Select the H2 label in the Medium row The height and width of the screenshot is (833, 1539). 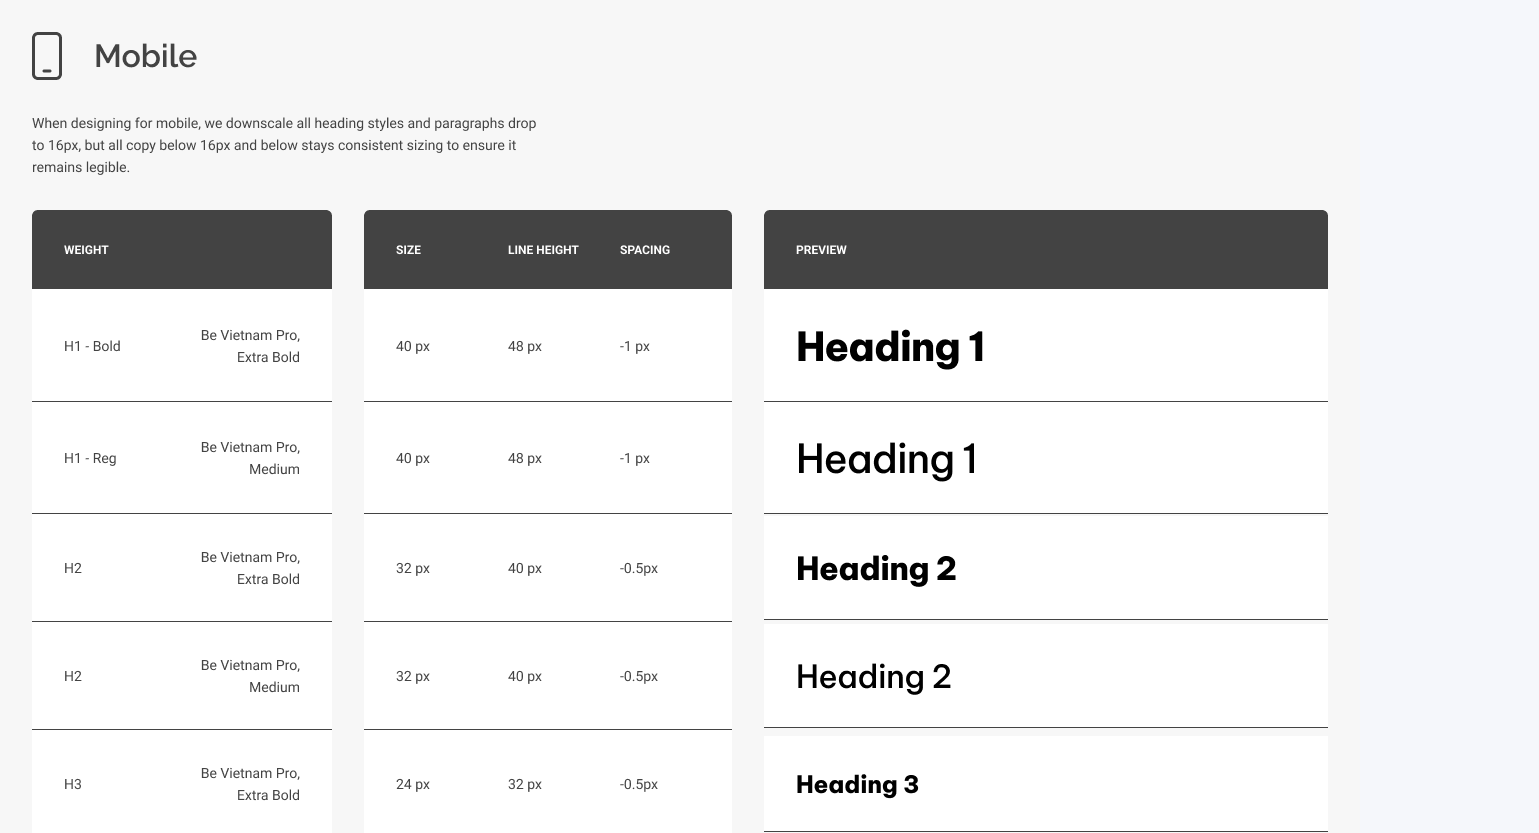click(x=73, y=676)
